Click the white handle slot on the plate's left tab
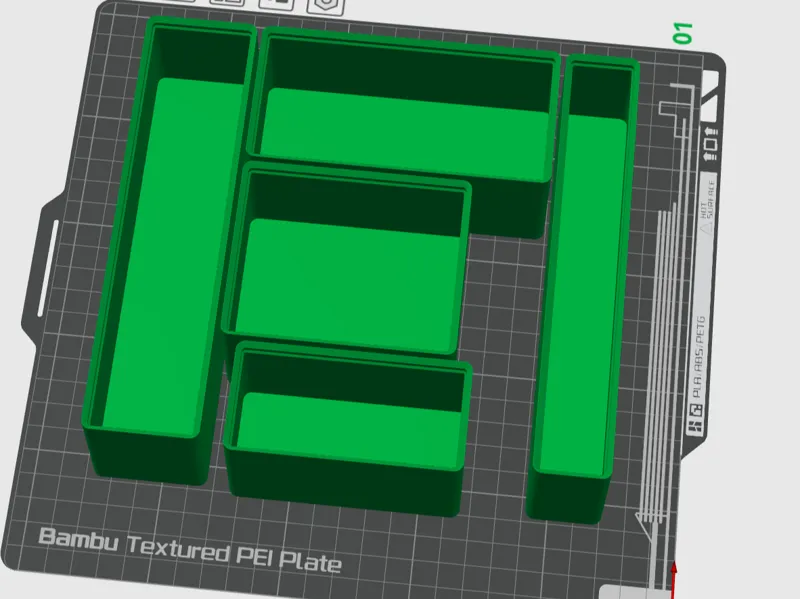800x599 pixels. click(x=48, y=268)
